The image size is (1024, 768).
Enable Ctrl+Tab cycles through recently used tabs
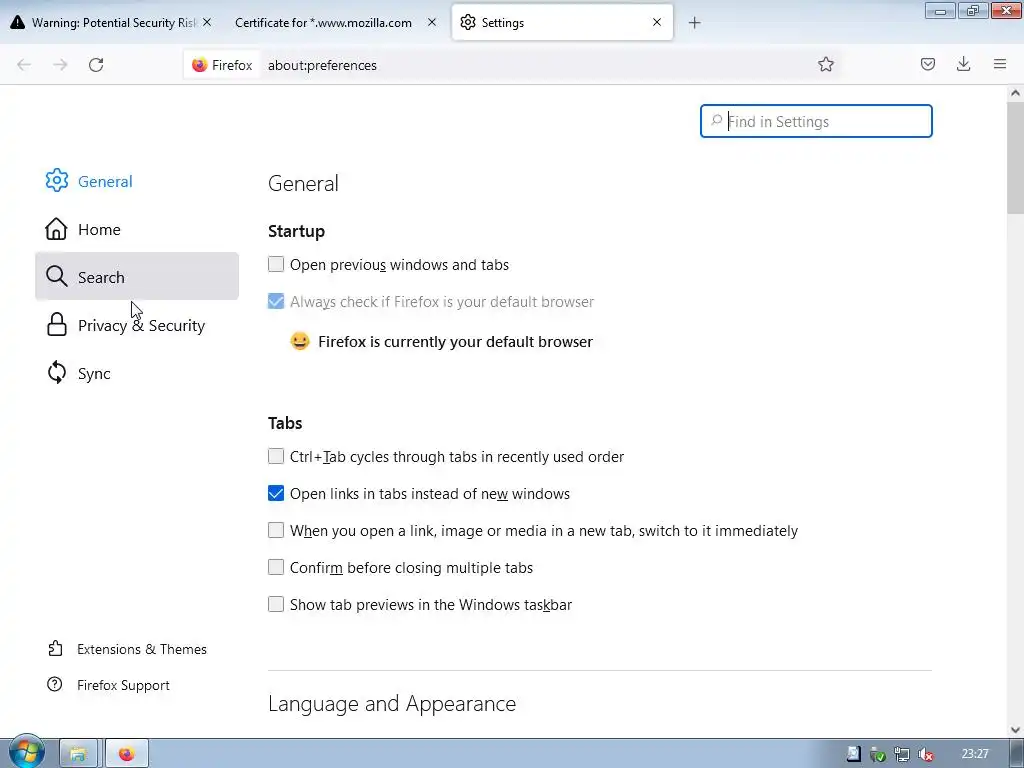click(x=276, y=456)
